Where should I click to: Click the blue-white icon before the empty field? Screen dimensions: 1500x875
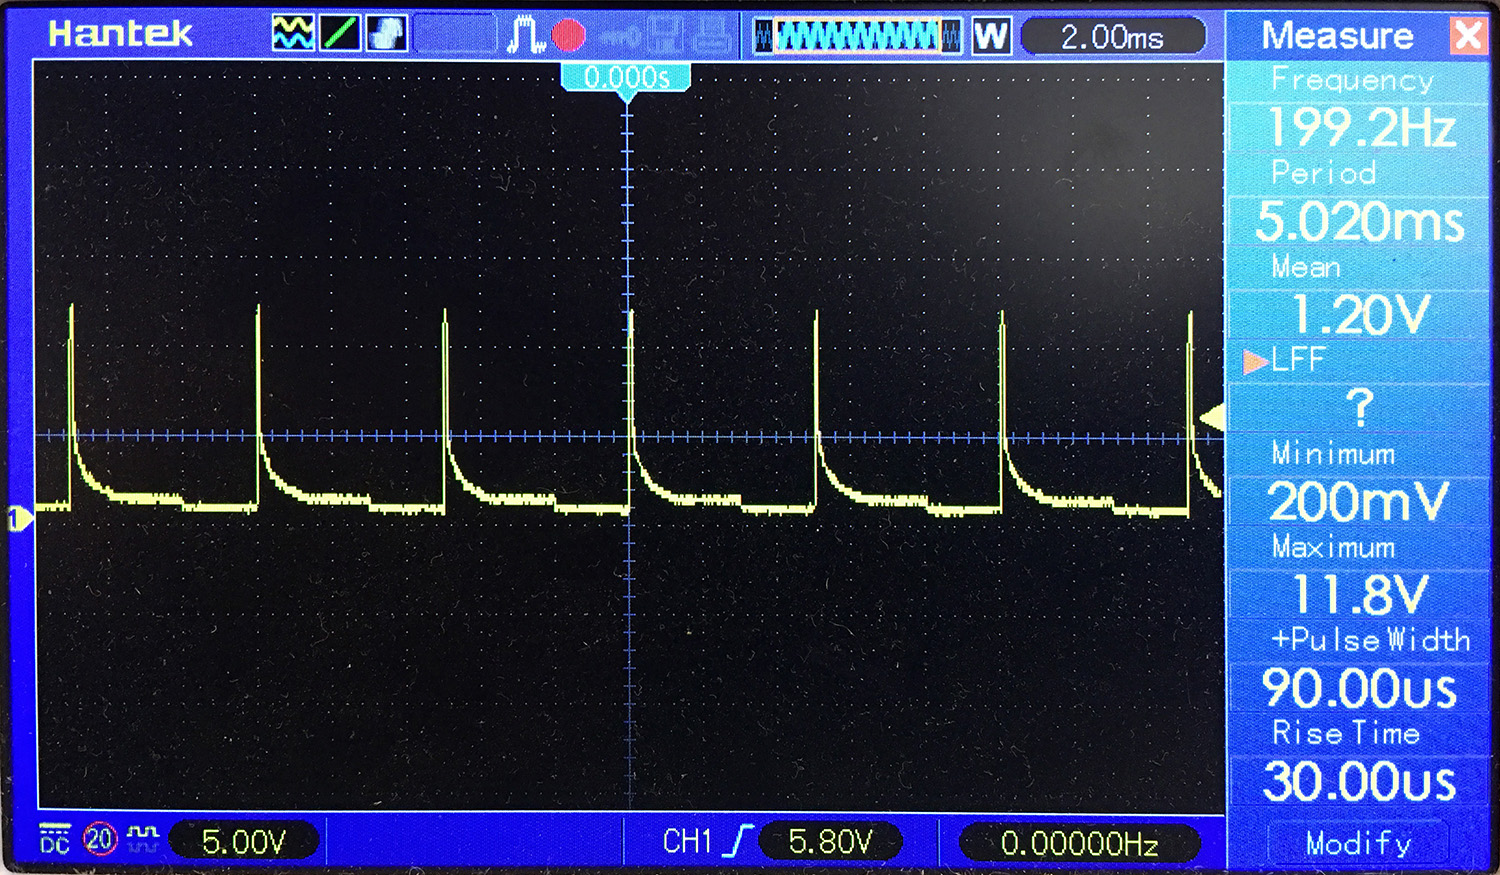(x=387, y=34)
